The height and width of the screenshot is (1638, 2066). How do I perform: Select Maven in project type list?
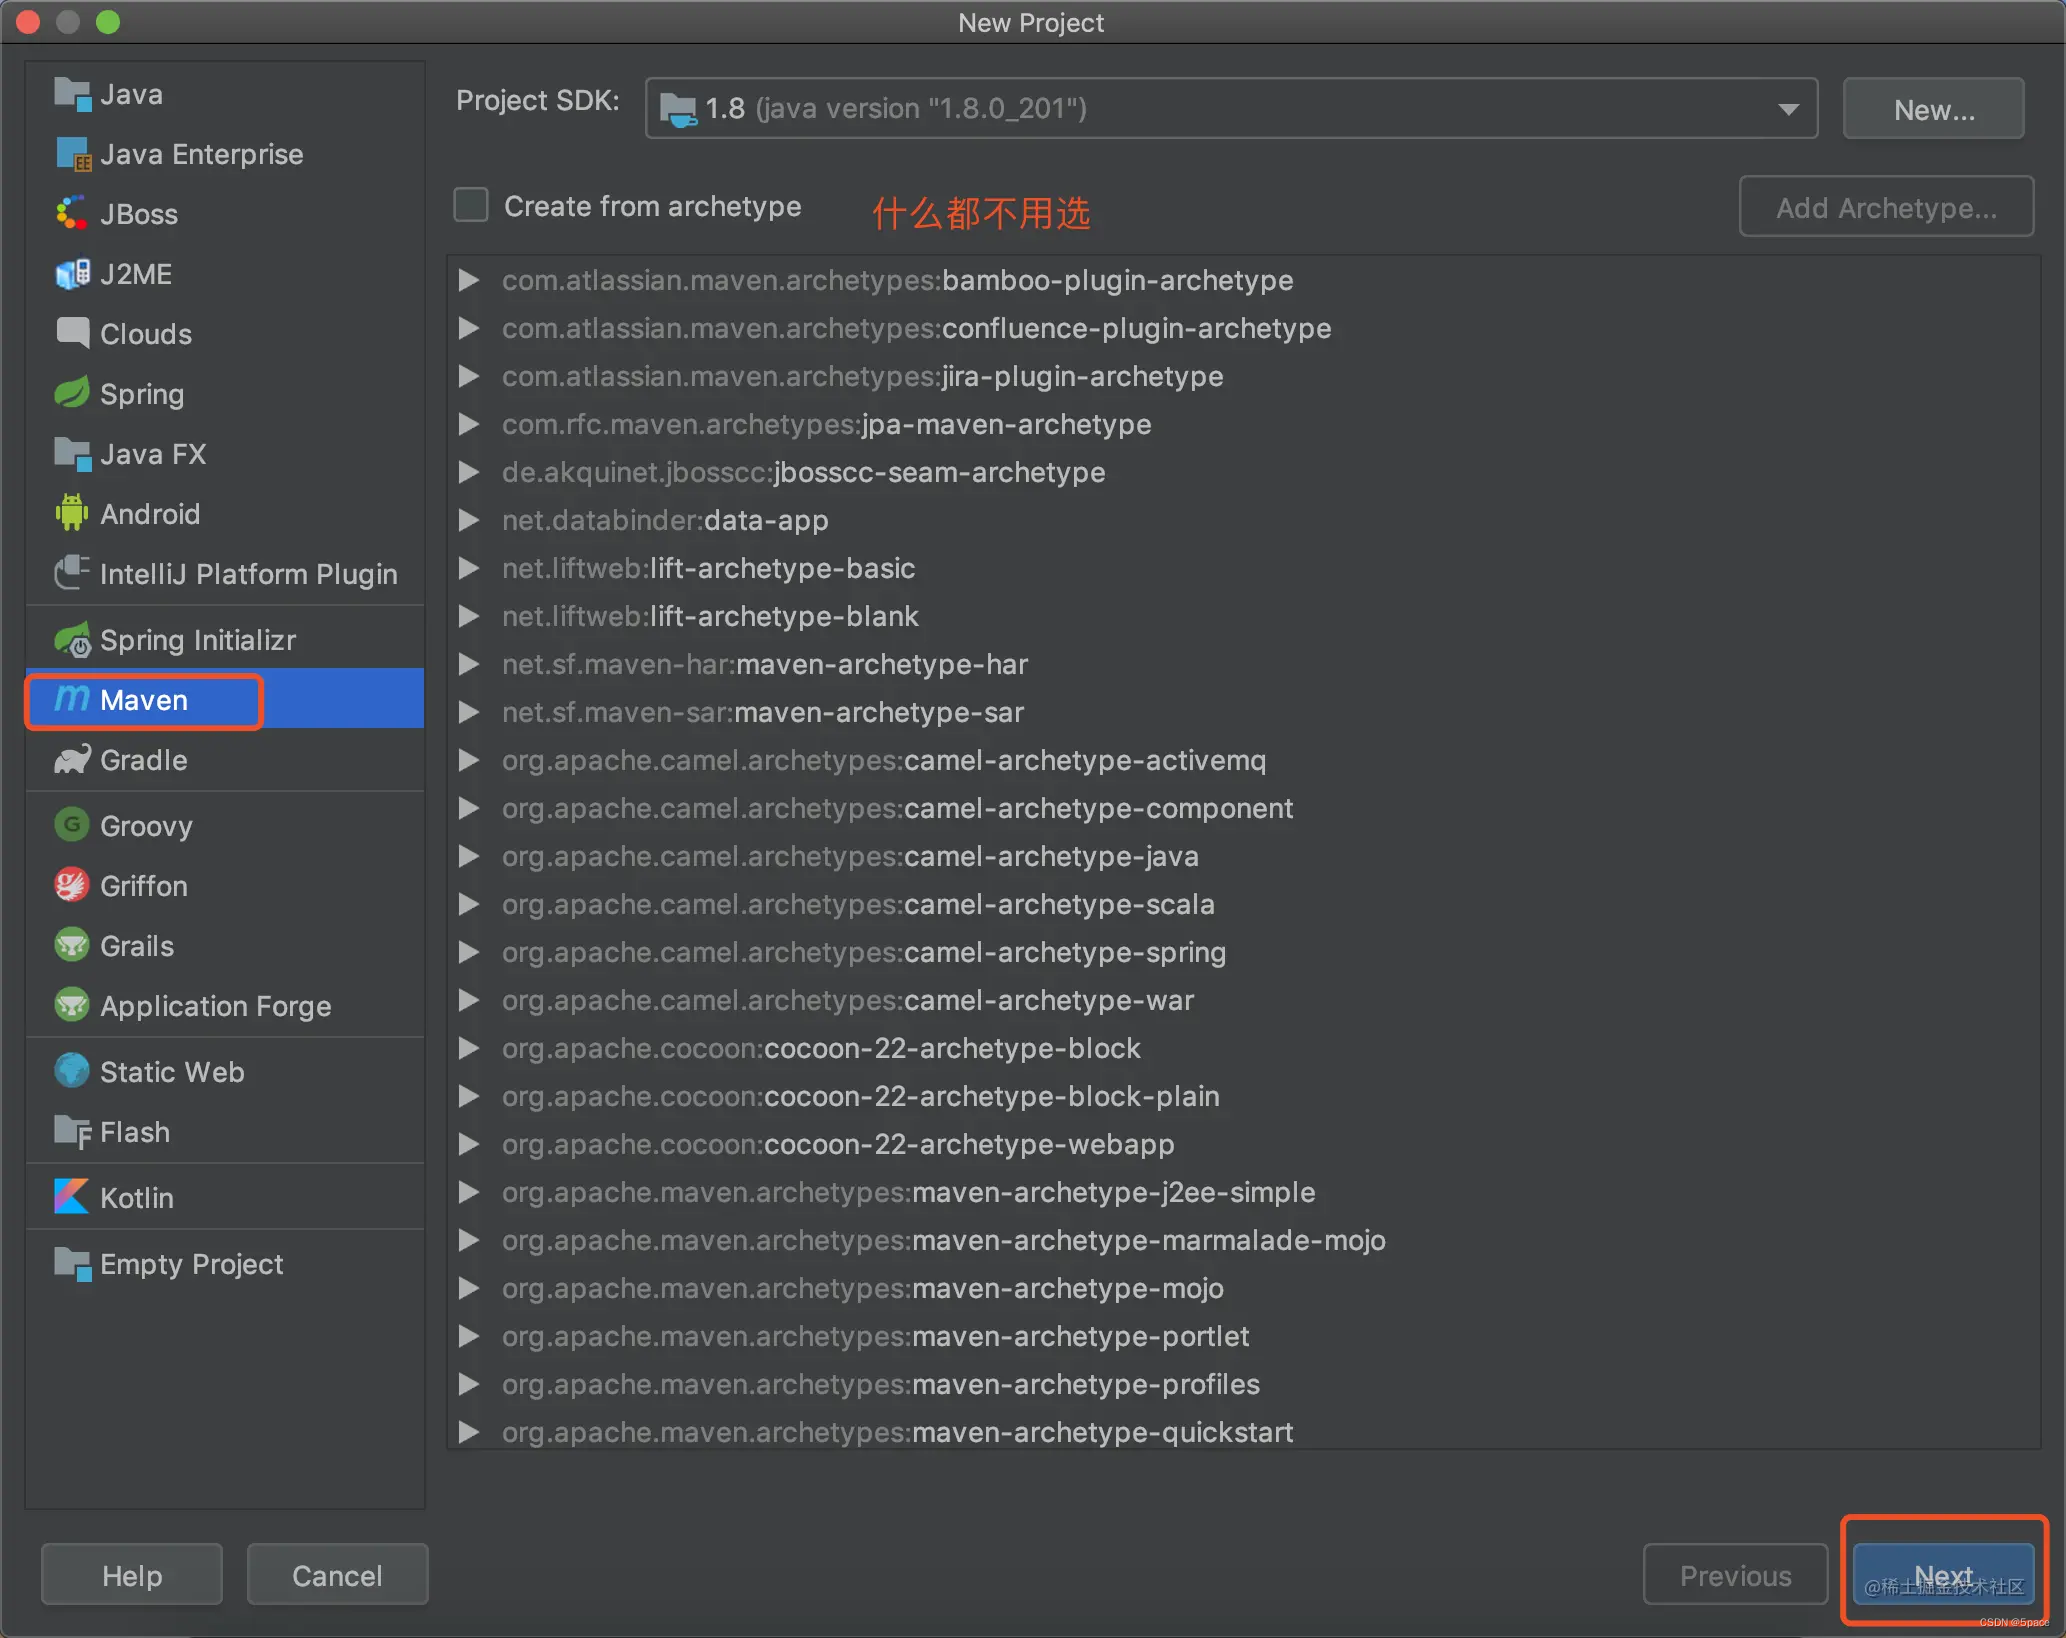tap(144, 700)
